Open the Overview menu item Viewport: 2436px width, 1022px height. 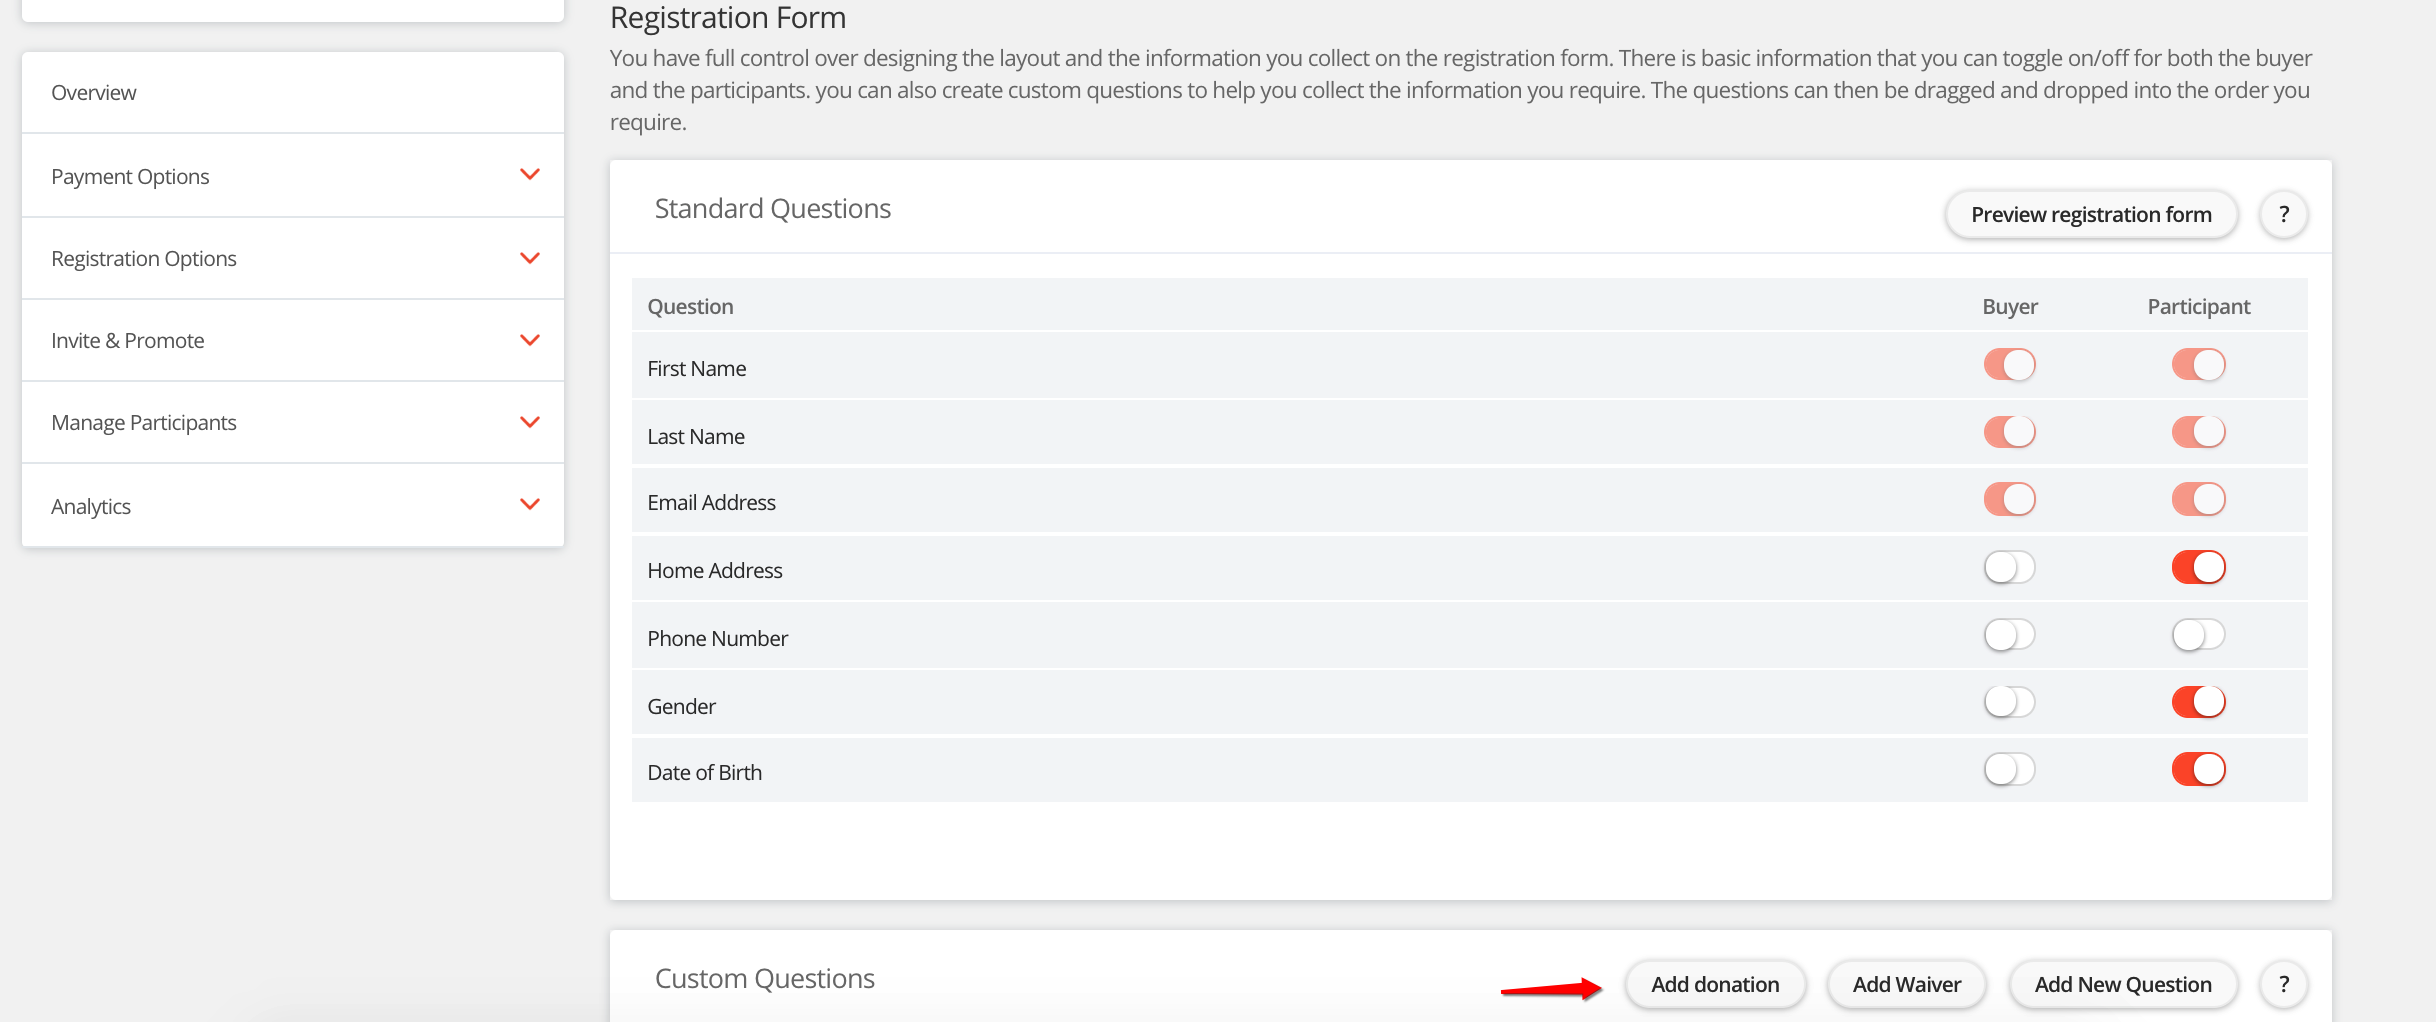(x=94, y=93)
